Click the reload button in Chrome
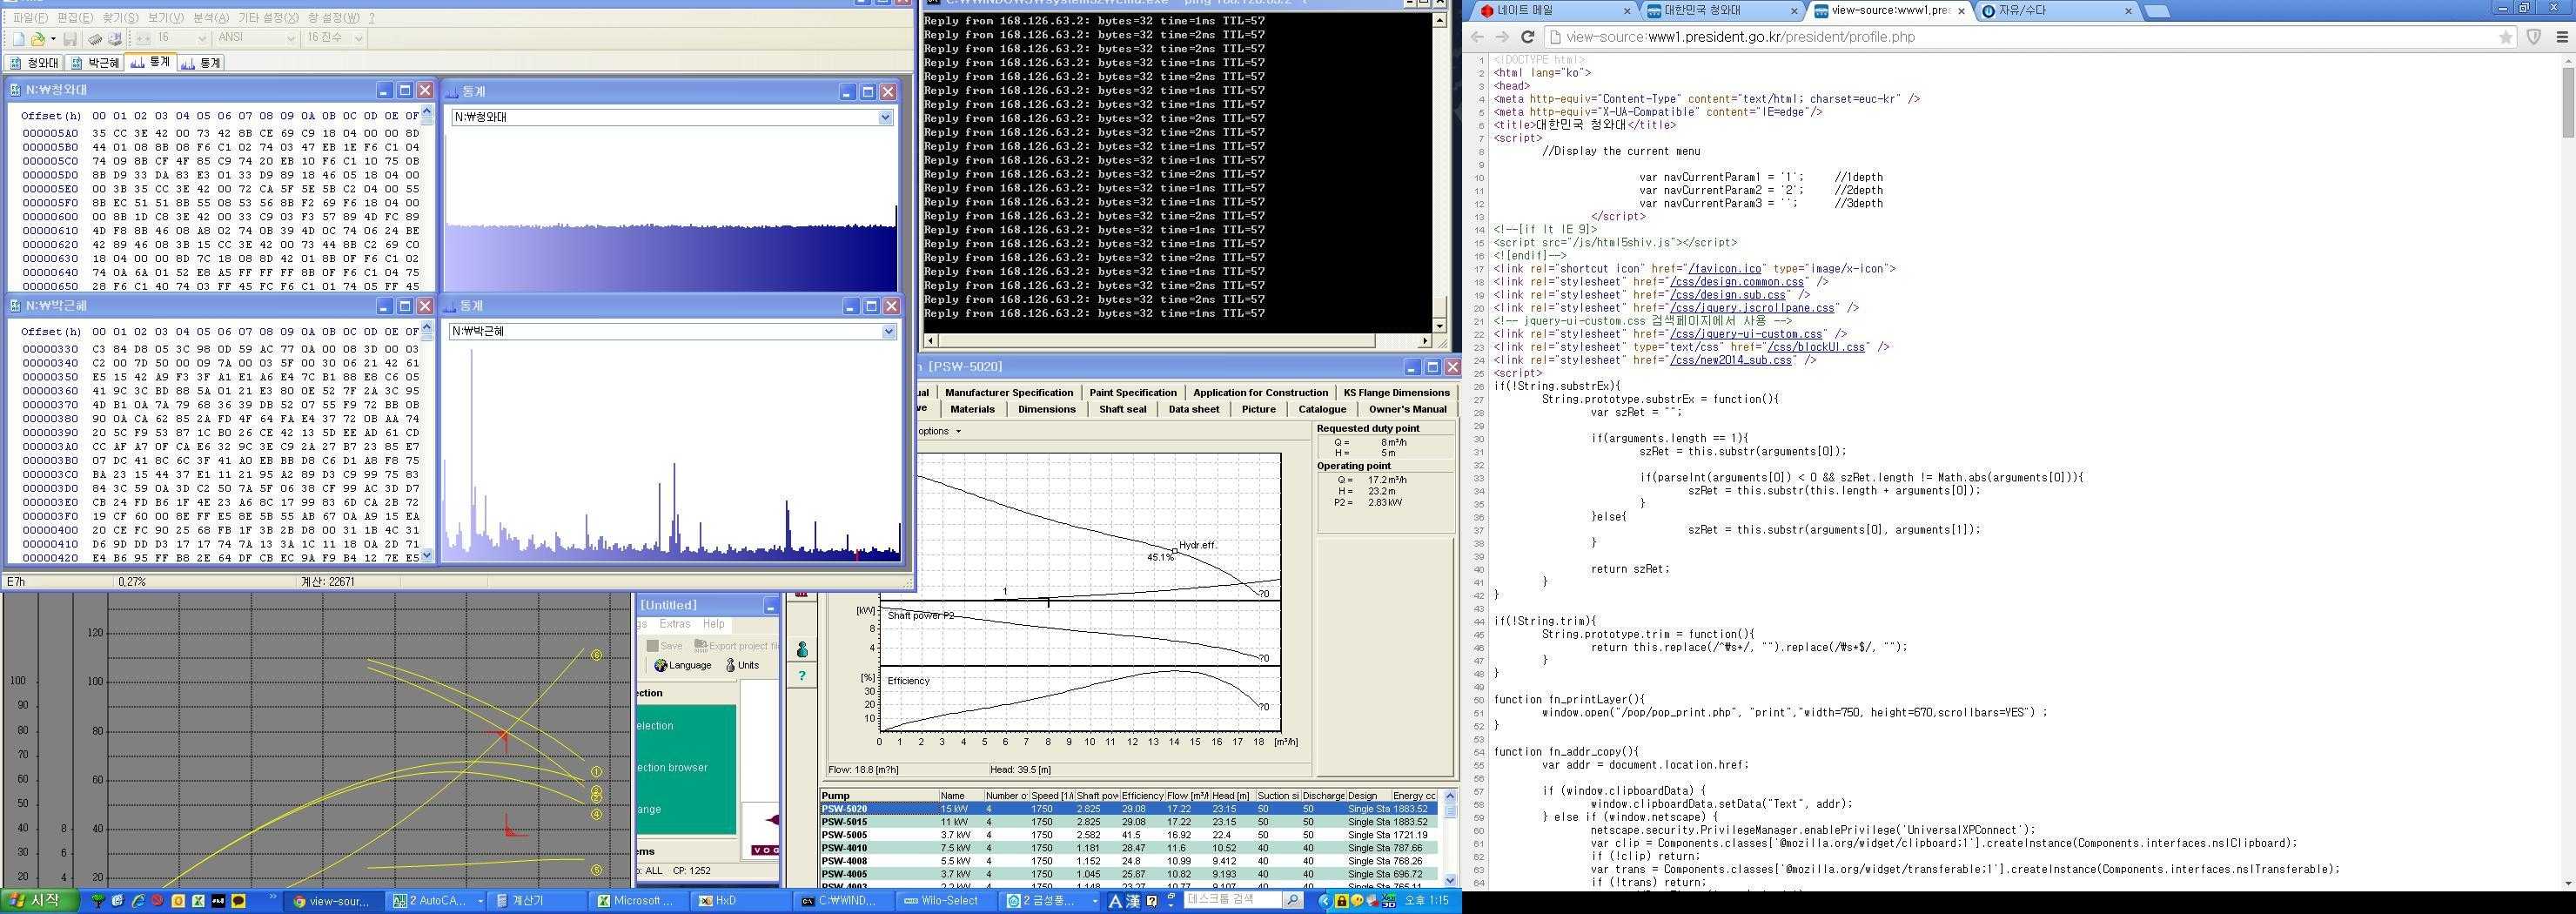Image resolution: width=2576 pixels, height=914 pixels. click(1527, 37)
